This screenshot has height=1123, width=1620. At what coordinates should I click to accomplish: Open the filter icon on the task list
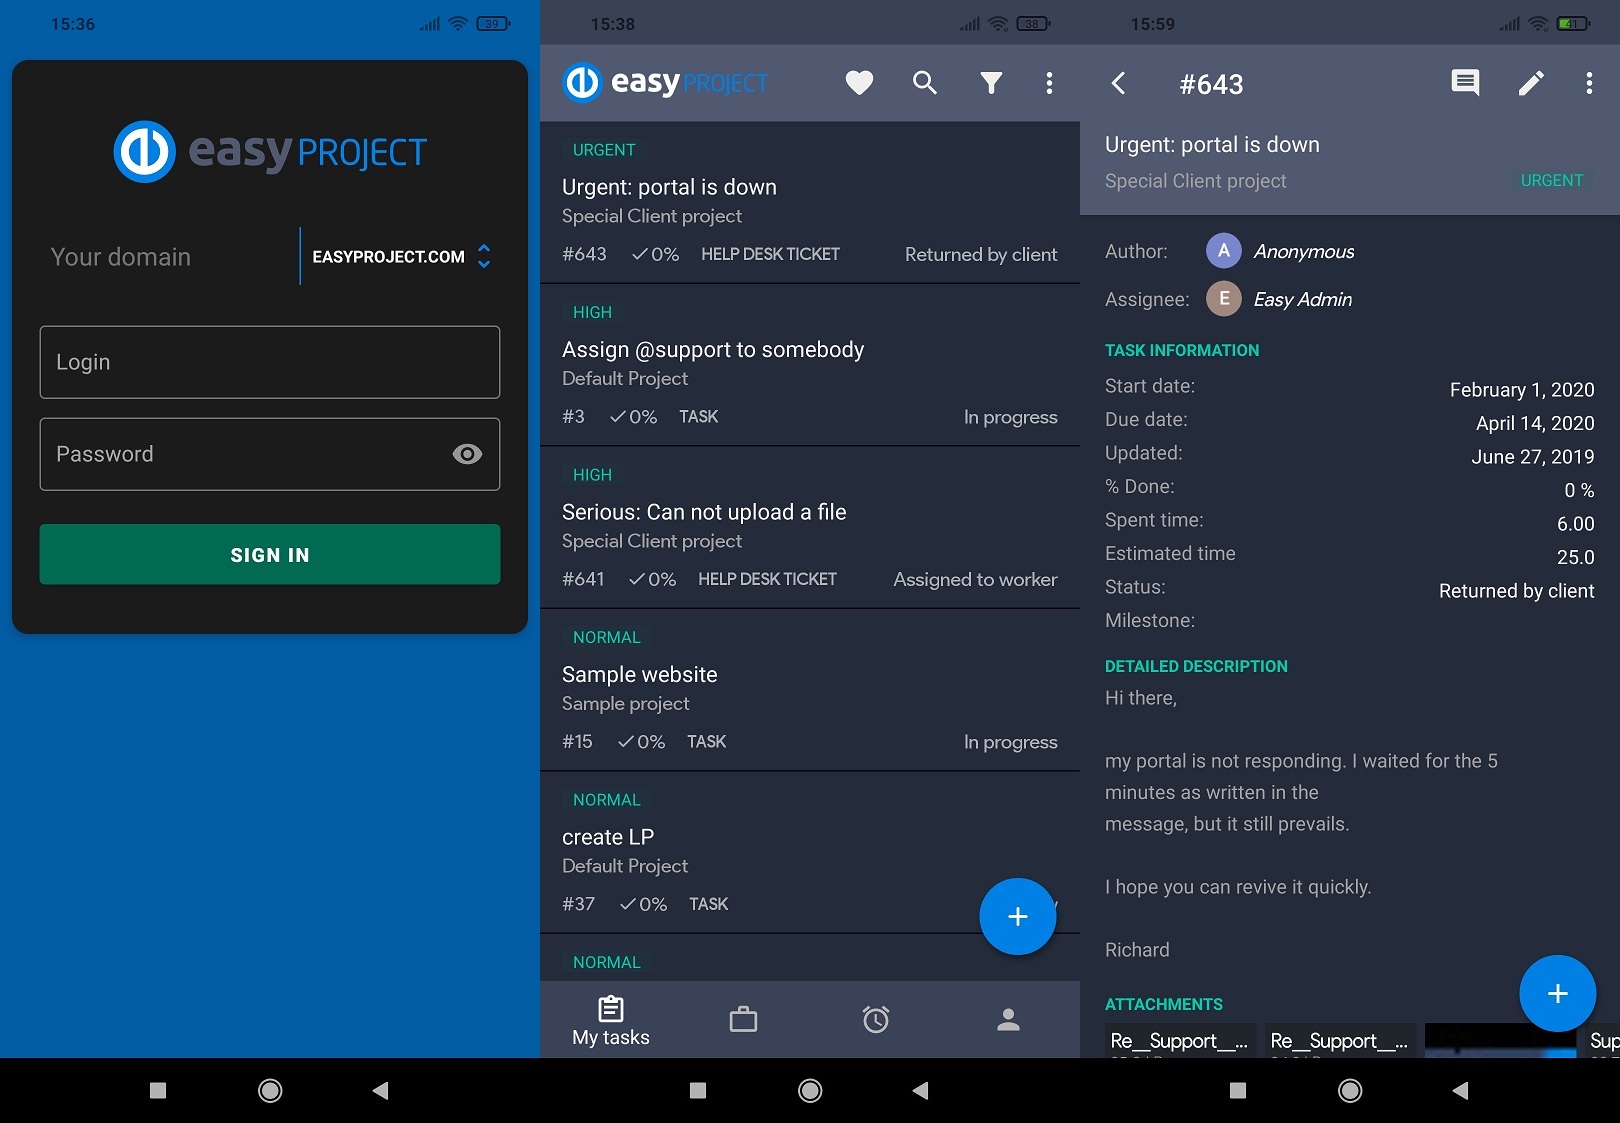990,83
